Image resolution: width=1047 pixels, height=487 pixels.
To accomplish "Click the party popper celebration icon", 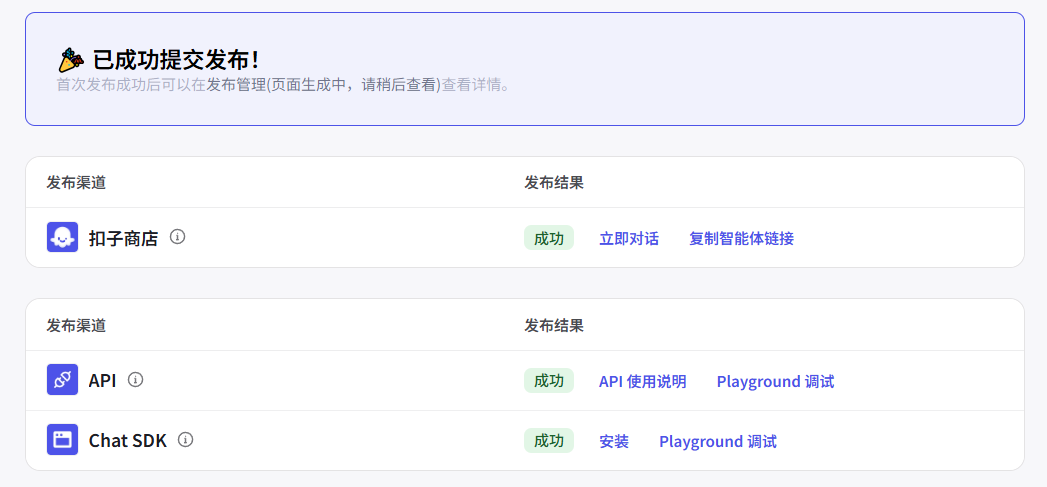I will click(x=71, y=61).
